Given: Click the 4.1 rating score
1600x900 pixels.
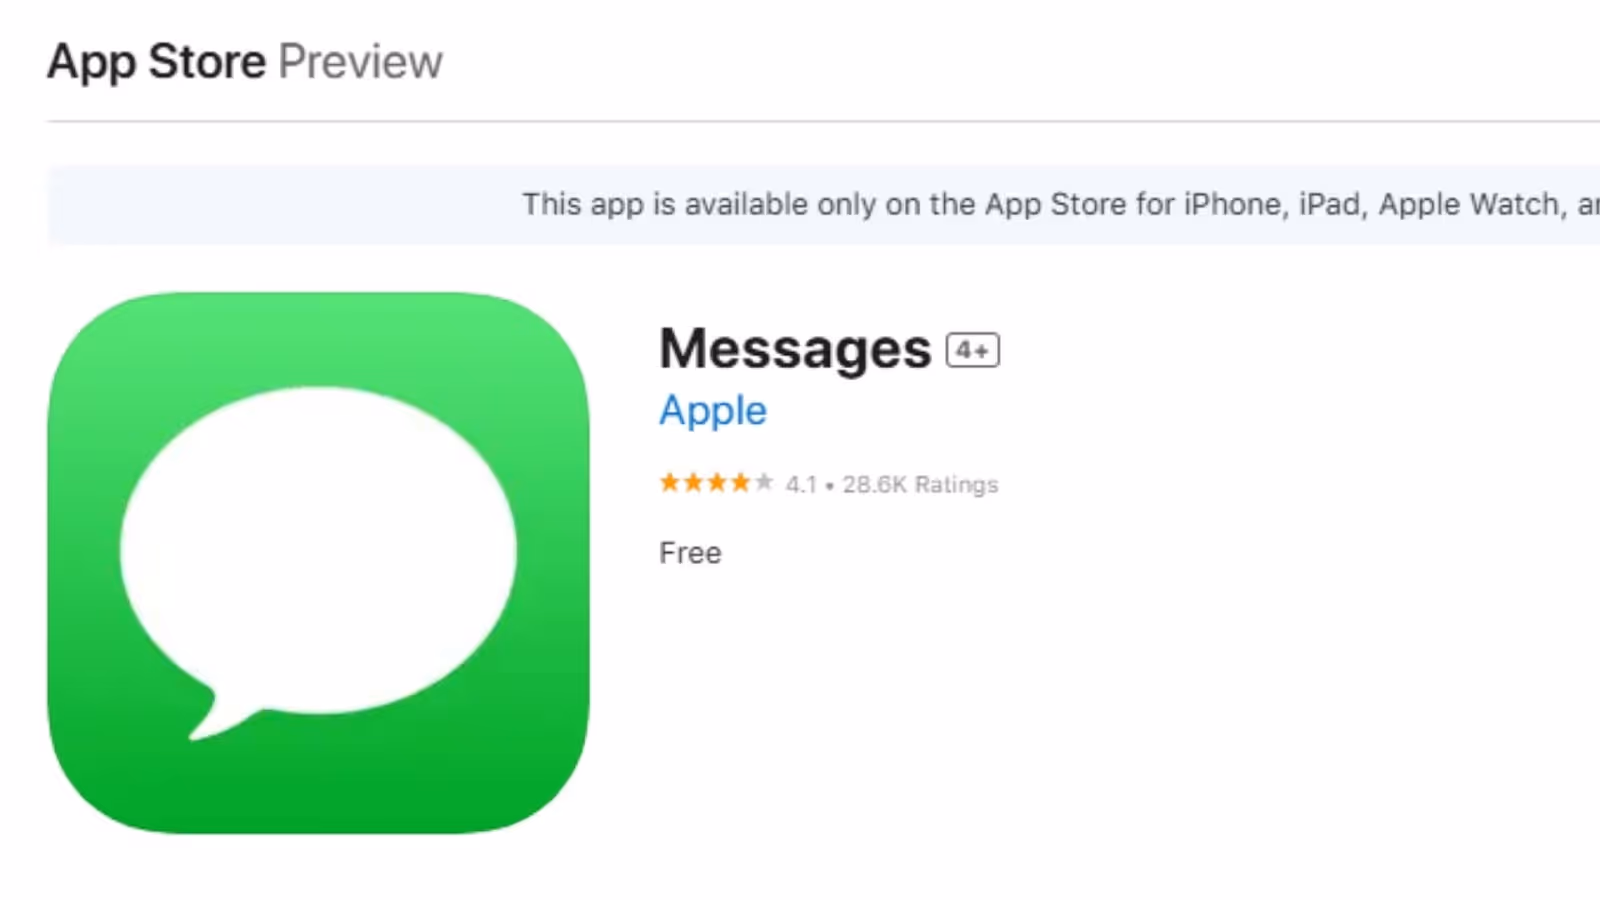Looking at the screenshot, I should point(801,485).
